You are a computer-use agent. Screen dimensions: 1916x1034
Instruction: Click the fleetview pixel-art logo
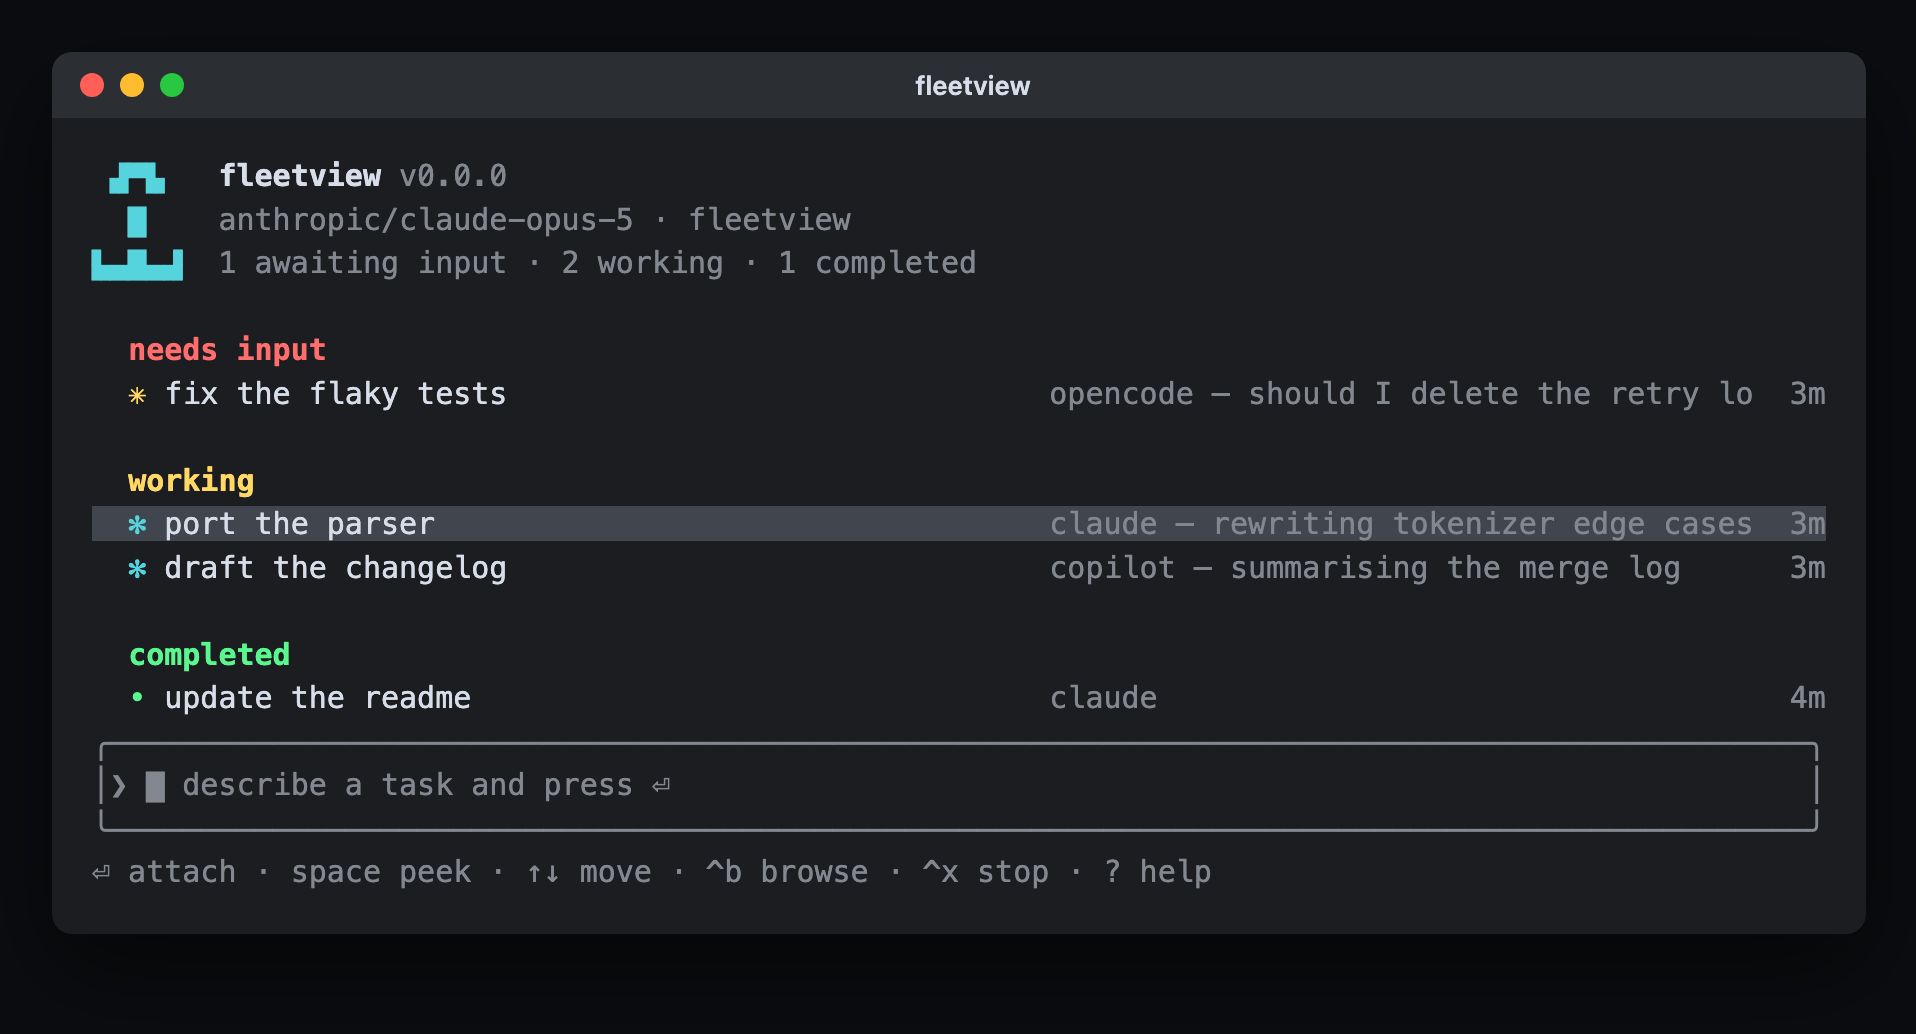pos(137,221)
